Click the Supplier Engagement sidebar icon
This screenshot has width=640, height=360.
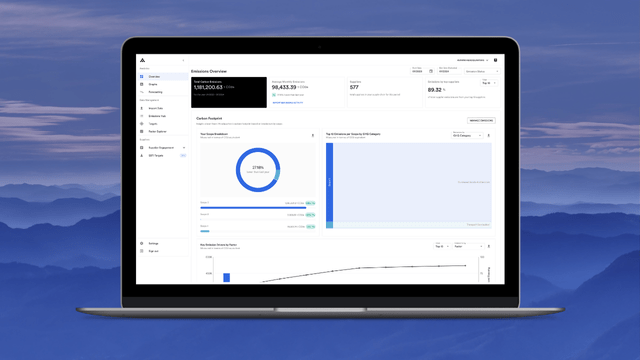[142, 147]
